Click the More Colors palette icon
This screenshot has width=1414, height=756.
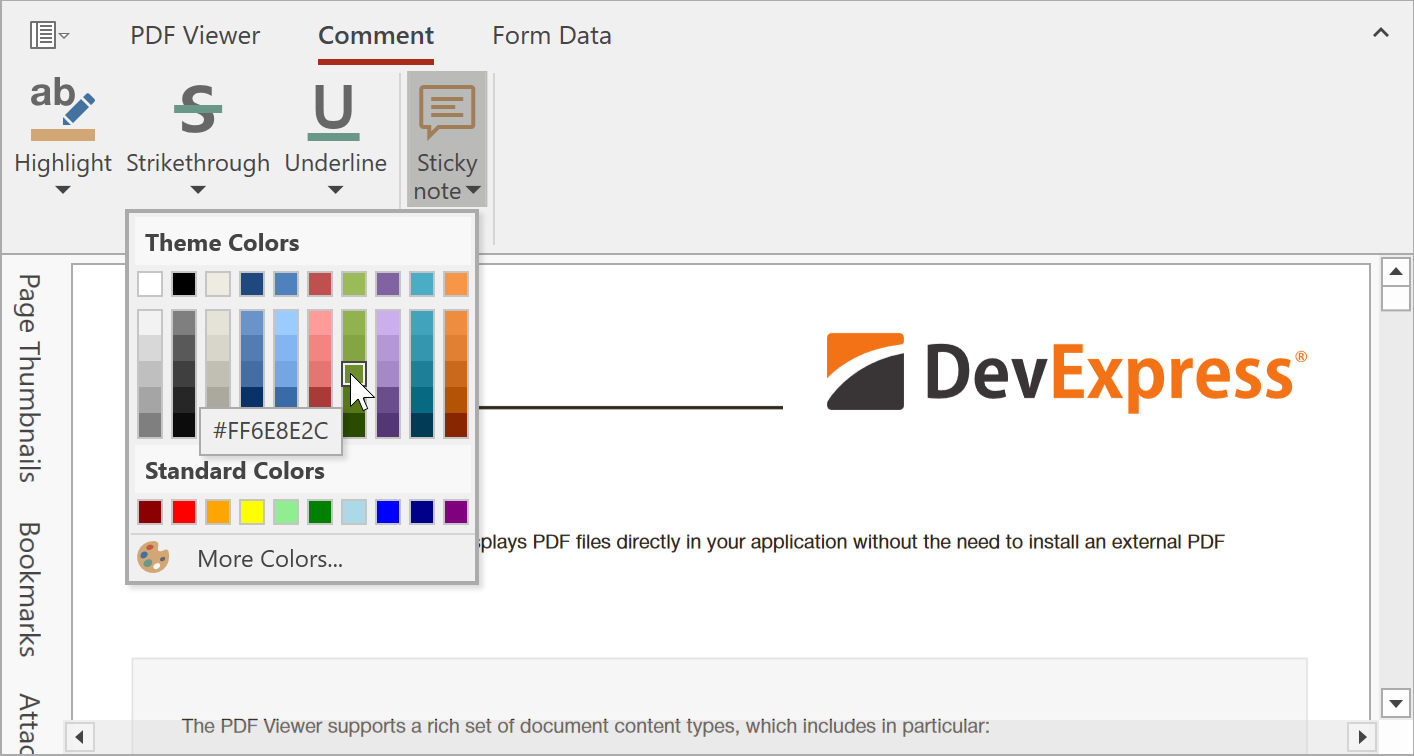coord(153,558)
